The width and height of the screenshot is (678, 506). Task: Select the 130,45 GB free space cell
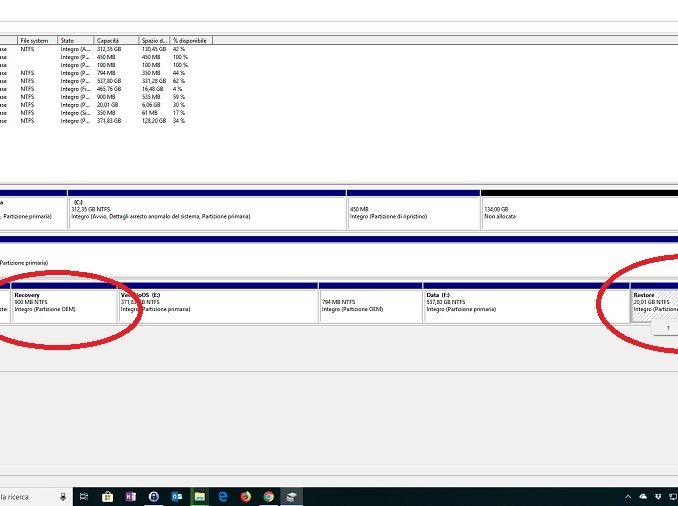[x=154, y=49]
